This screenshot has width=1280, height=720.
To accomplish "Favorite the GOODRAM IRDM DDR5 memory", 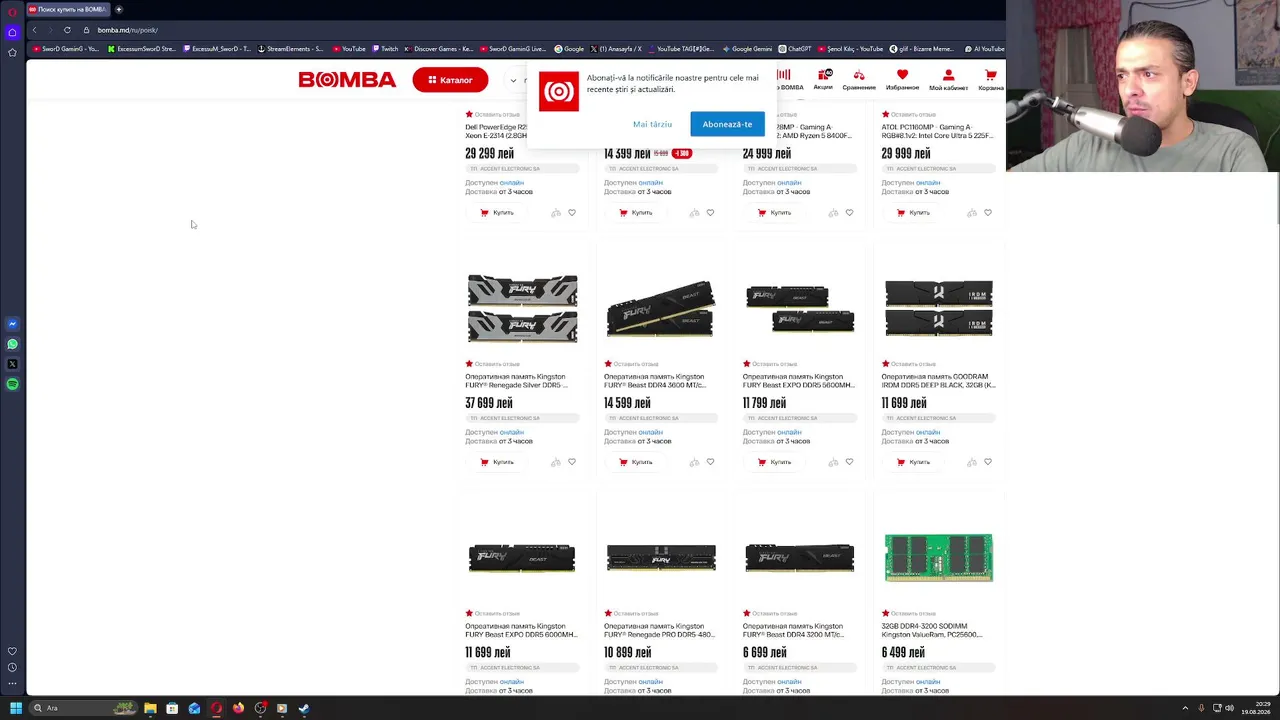I will [988, 462].
